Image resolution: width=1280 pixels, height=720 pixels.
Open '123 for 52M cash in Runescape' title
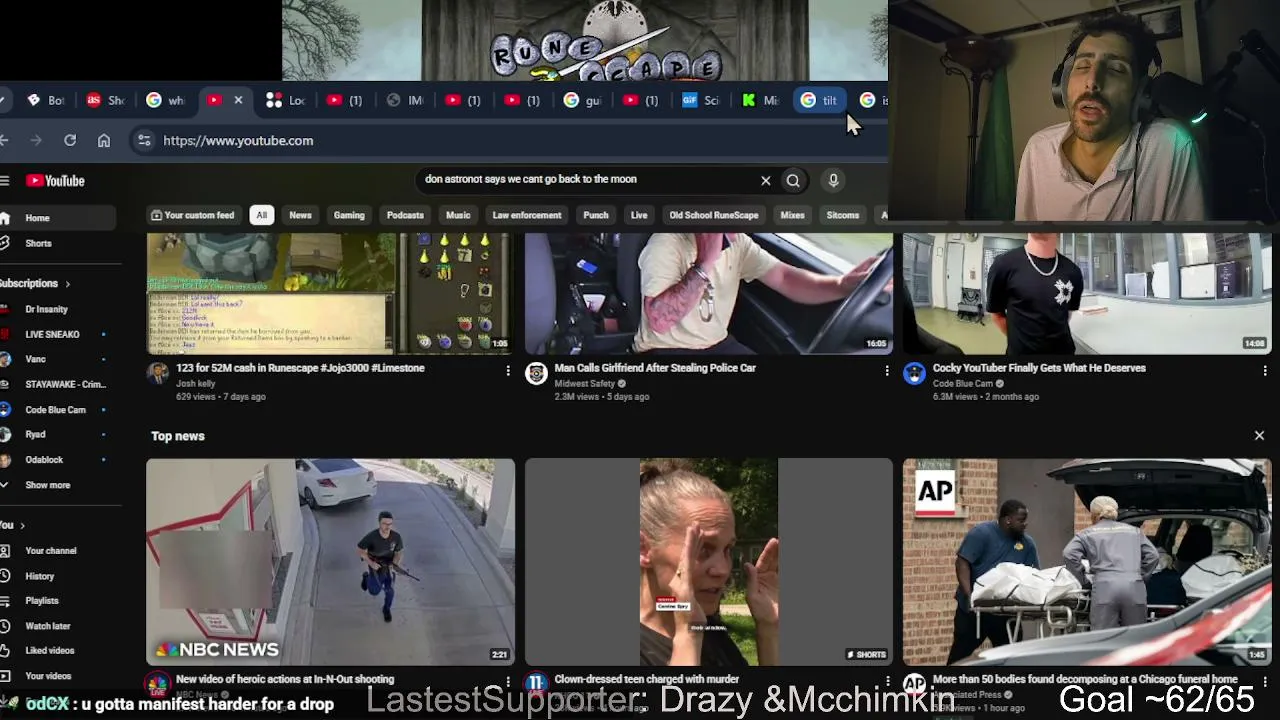click(300, 368)
